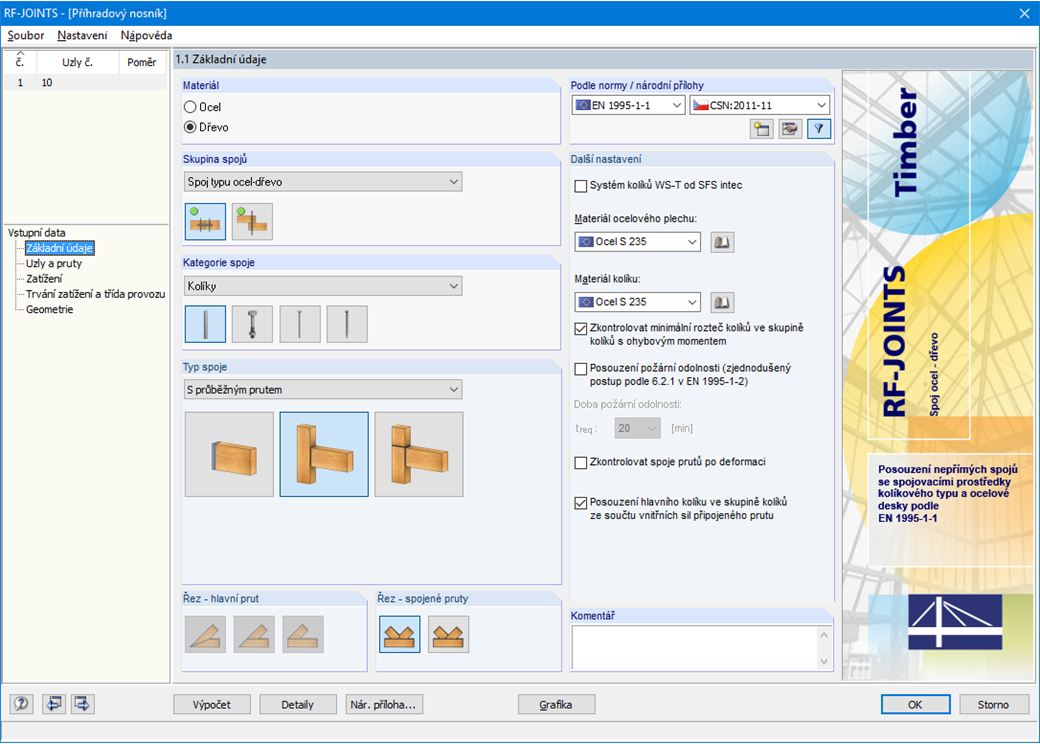Click the Uzly č. column header
The height and width of the screenshot is (744, 1040).
pyautogui.click(x=78, y=62)
